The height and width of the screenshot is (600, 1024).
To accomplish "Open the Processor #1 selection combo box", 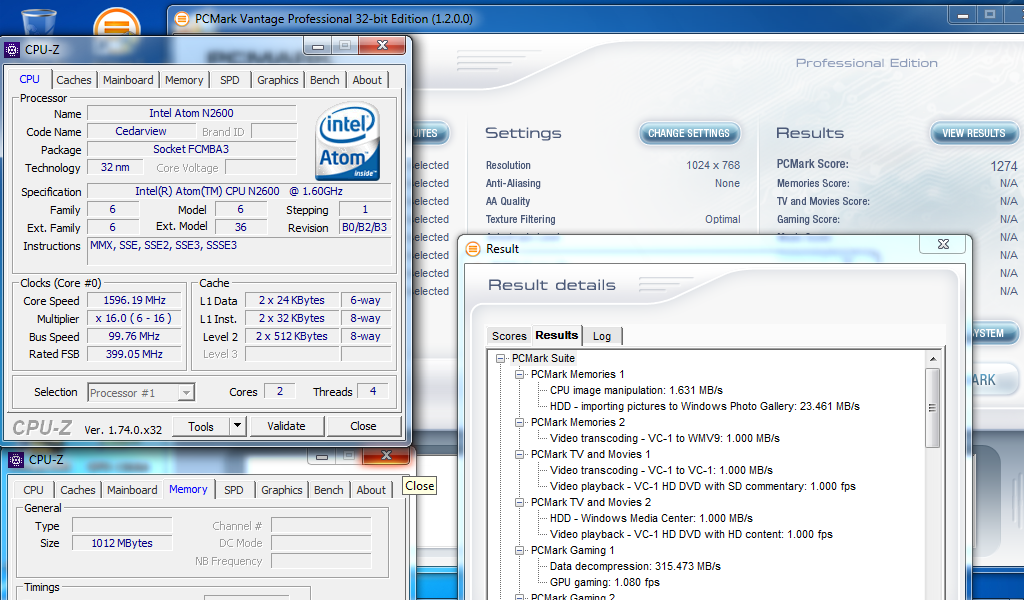I will click(141, 392).
